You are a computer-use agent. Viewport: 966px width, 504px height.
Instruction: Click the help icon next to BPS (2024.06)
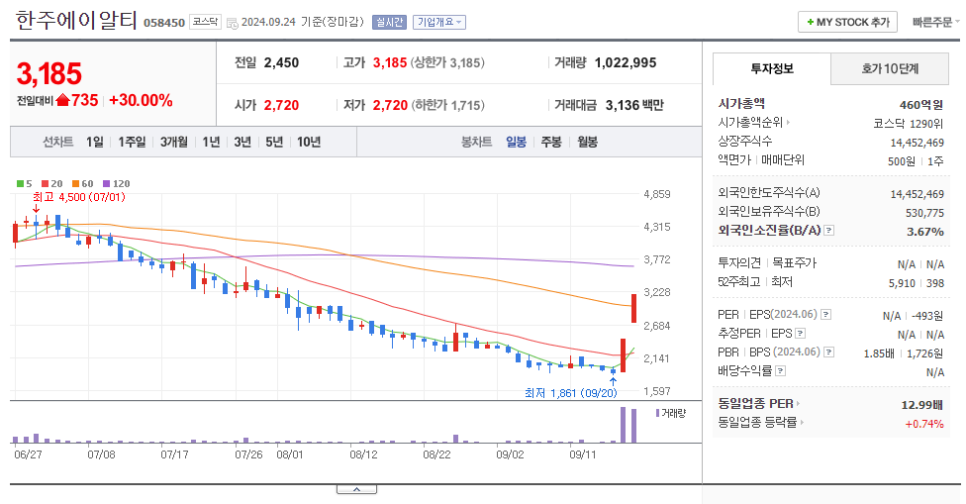click(x=829, y=352)
